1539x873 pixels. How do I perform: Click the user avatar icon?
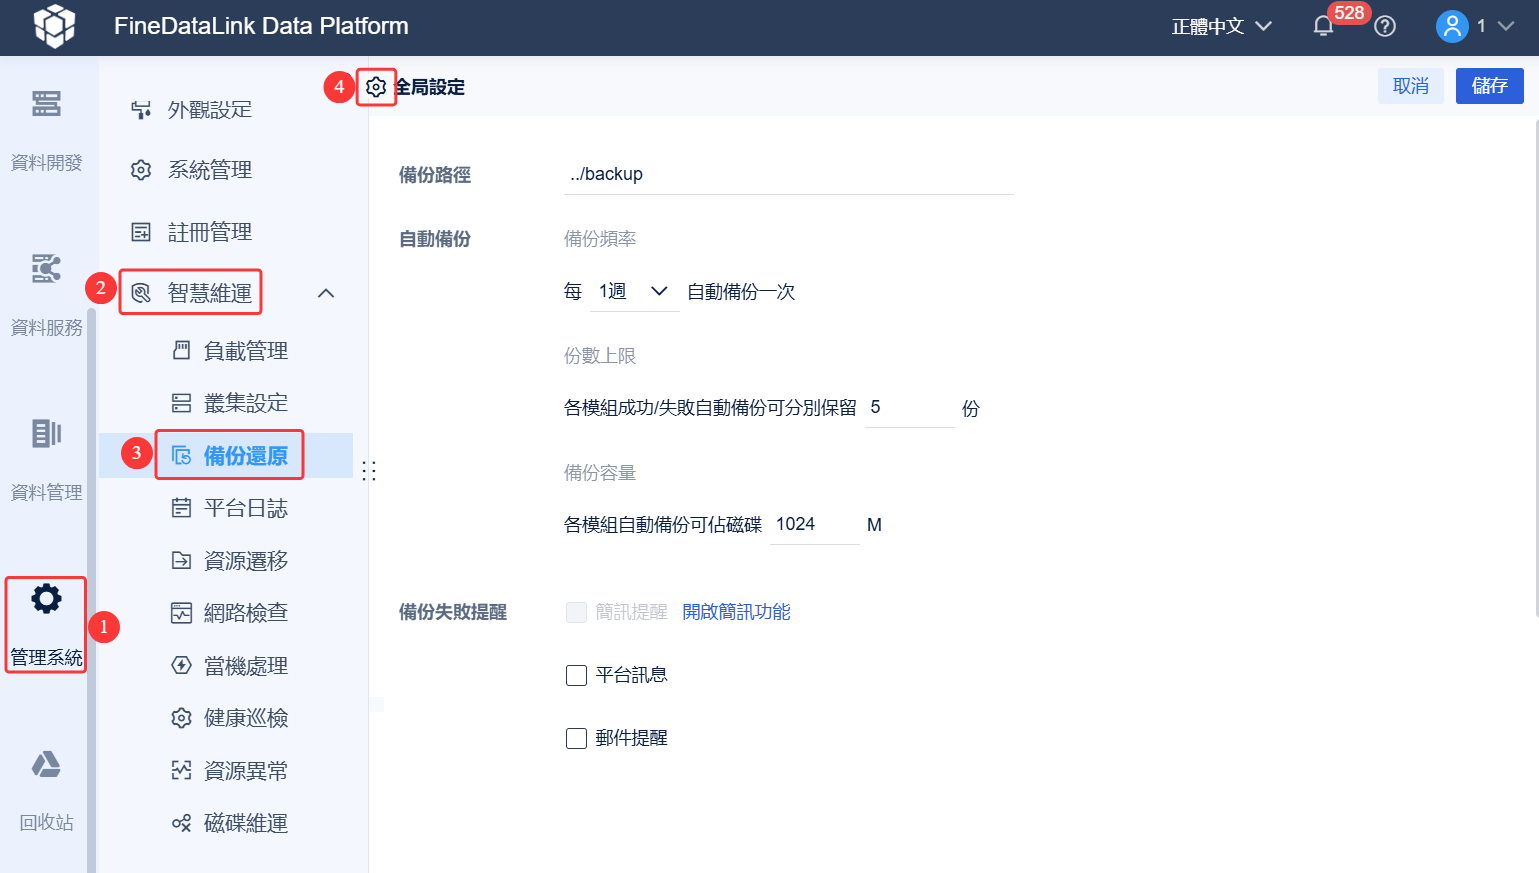(1452, 26)
